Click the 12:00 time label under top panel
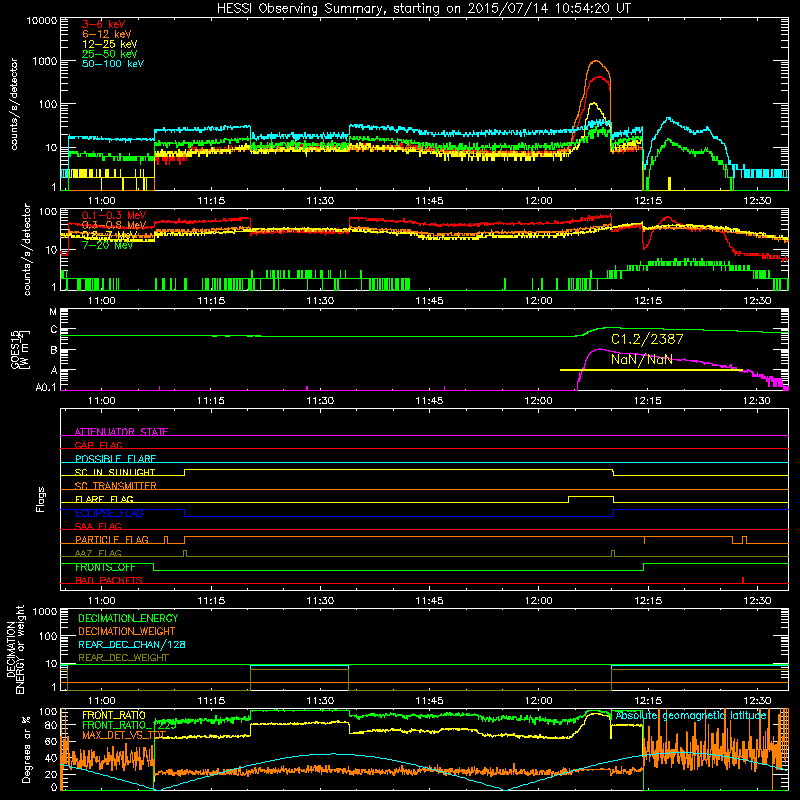The height and width of the screenshot is (800, 800). pos(539,201)
